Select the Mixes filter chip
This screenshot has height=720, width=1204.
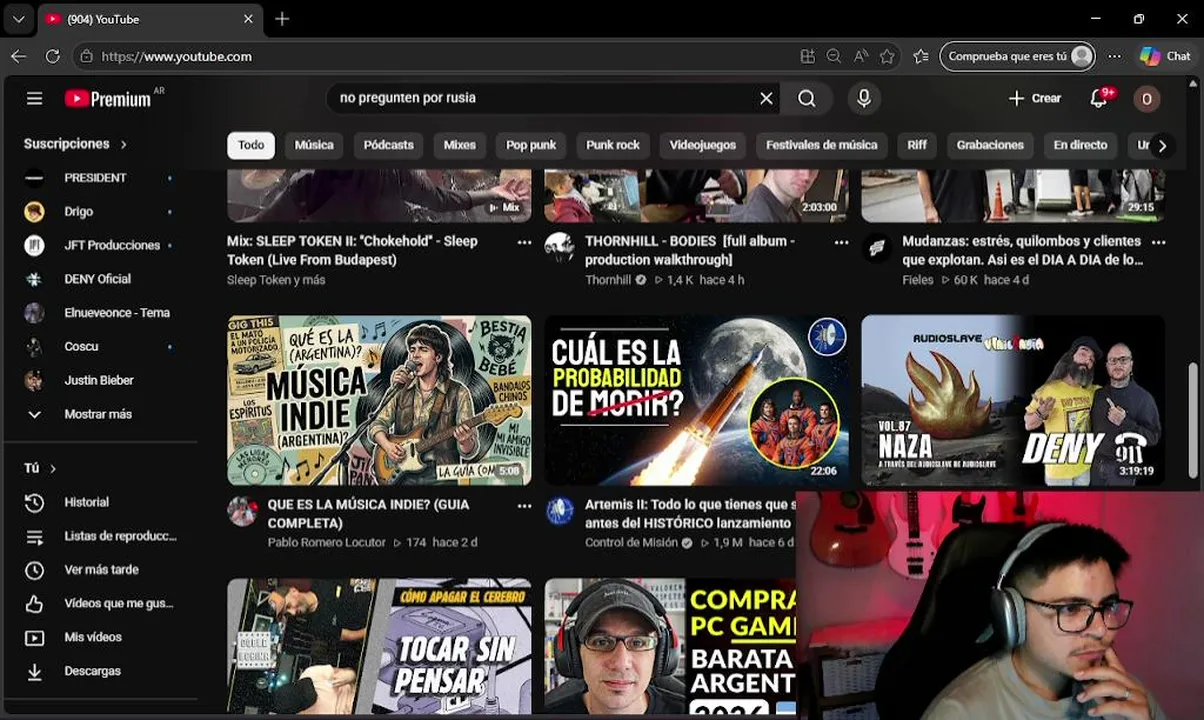(x=460, y=145)
